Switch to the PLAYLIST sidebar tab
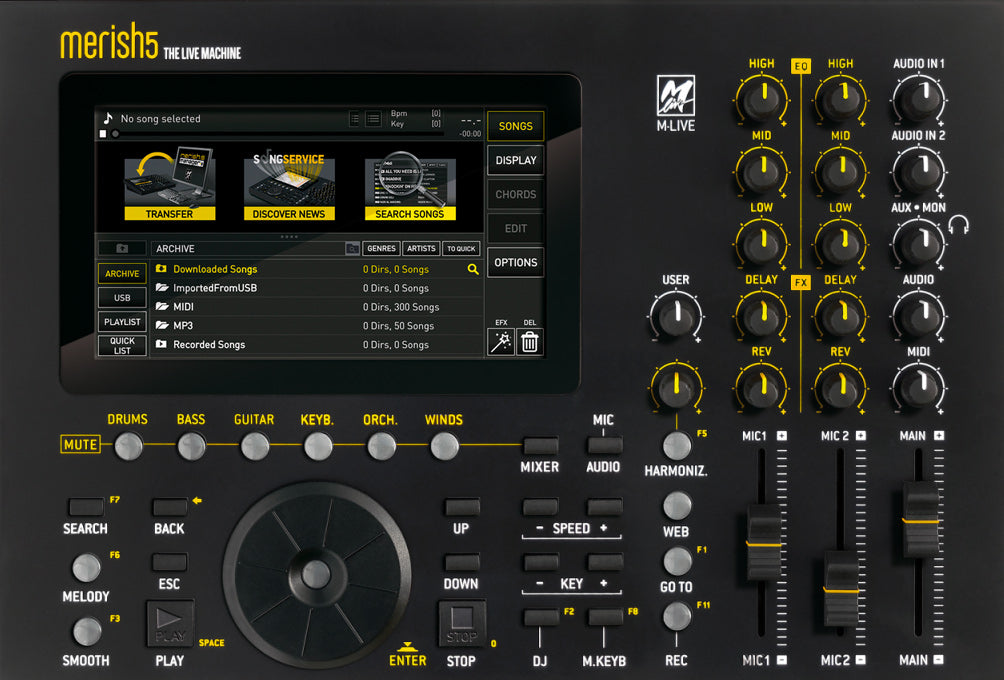 pos(122,321)
